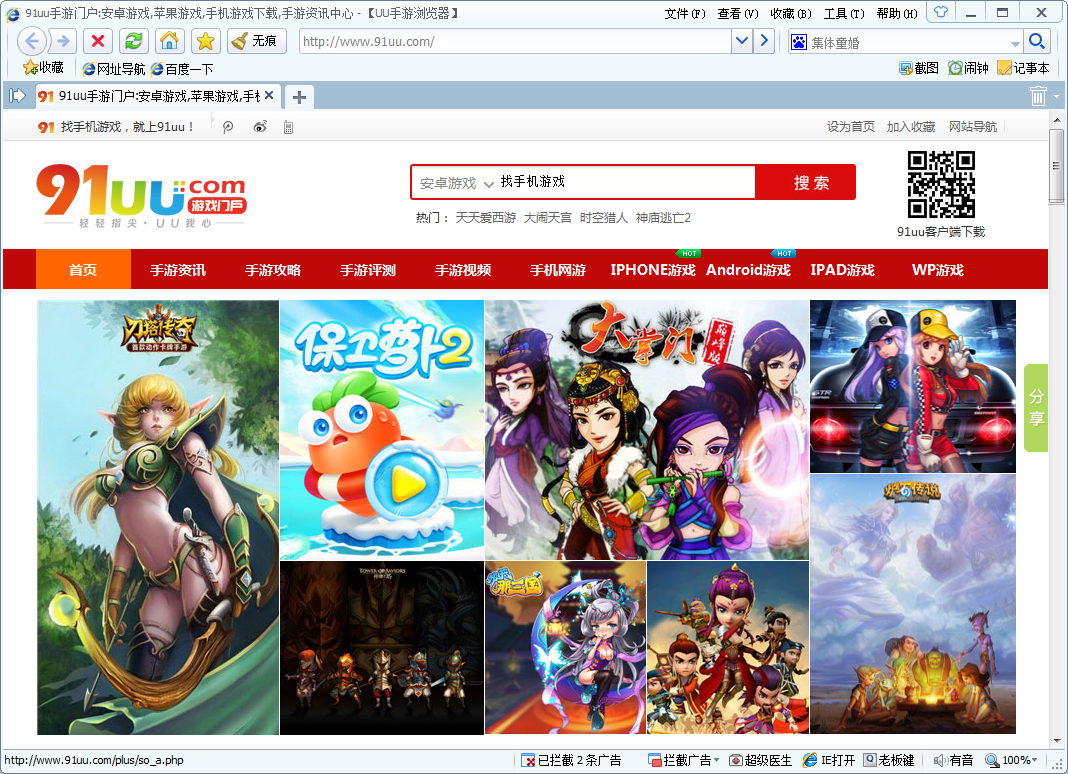The height and width of the screenshot is (774, 1068).
Task: Run a search with the magnifier icon
Action: [x=1037, y=42]
